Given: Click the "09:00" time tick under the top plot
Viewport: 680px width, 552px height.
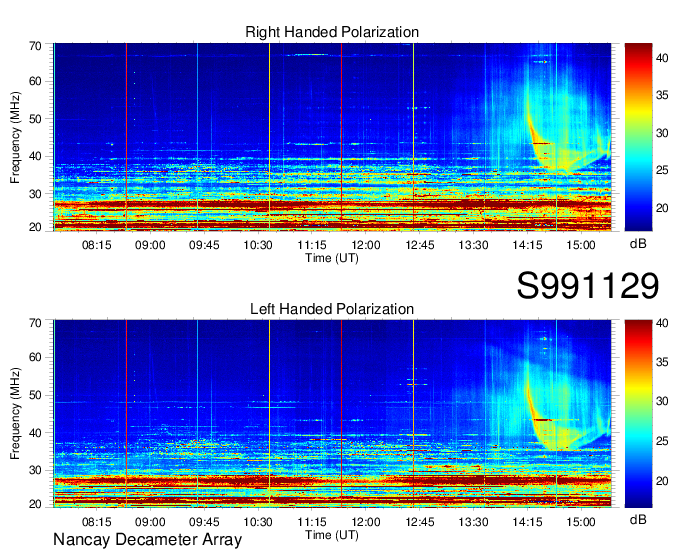Looking at the screenshot, I should (150, 245).
